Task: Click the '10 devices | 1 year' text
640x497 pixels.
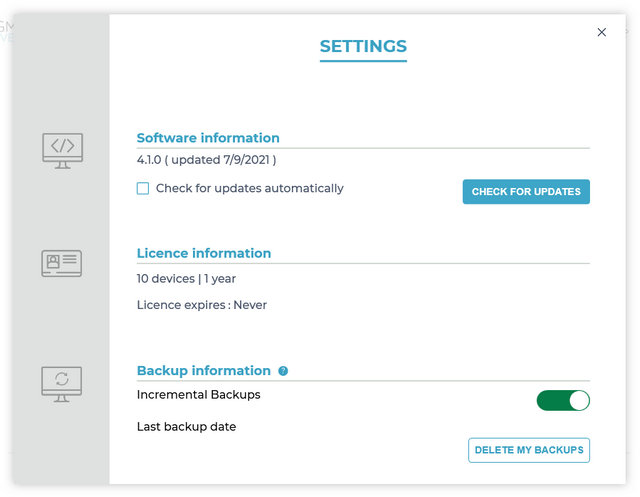Action: 186,278
